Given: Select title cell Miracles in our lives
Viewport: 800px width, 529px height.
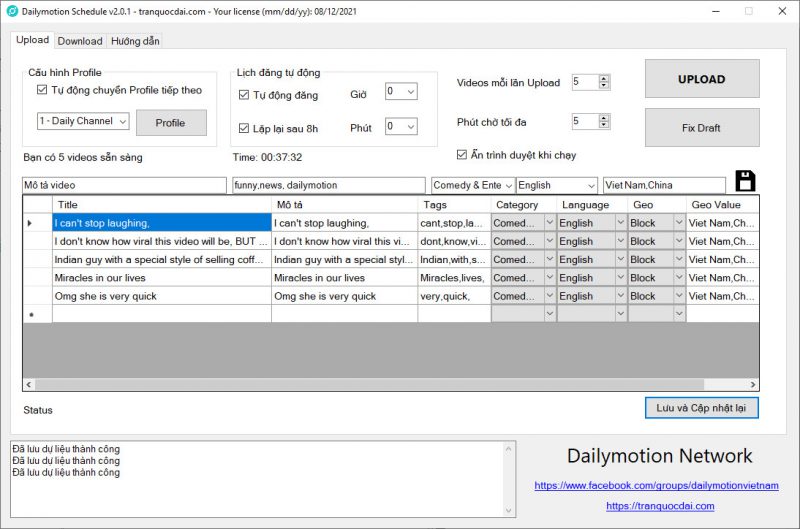Looking at the screenshot, I should point(162,278).
